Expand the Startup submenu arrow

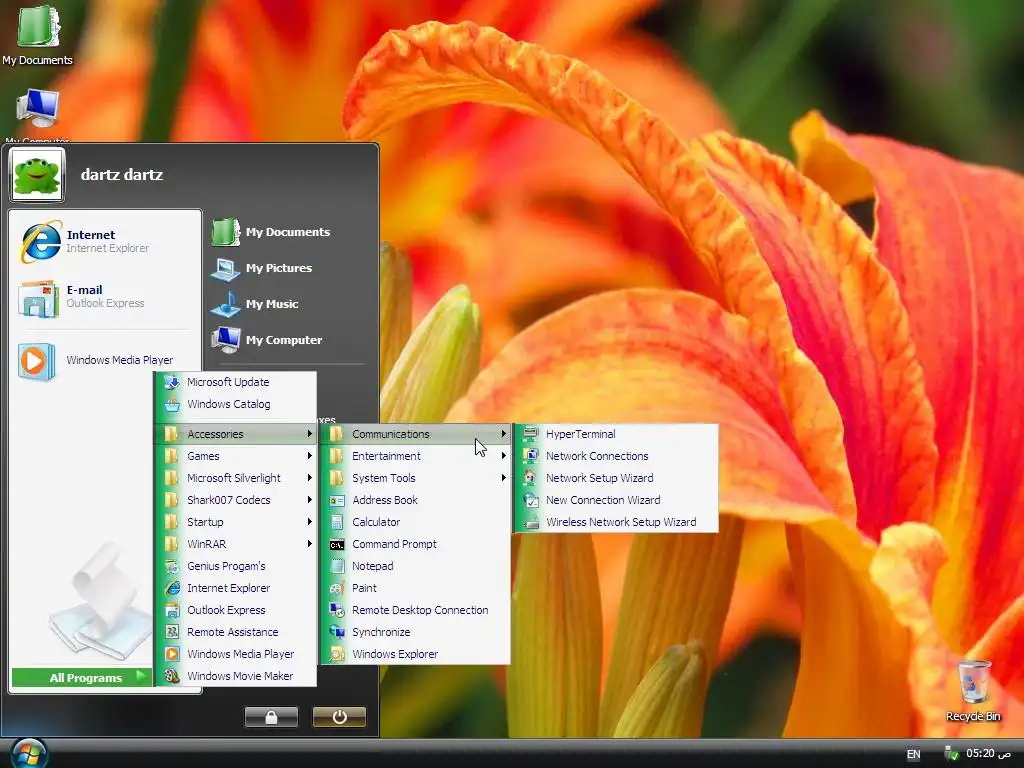click(x=310, y=522)
